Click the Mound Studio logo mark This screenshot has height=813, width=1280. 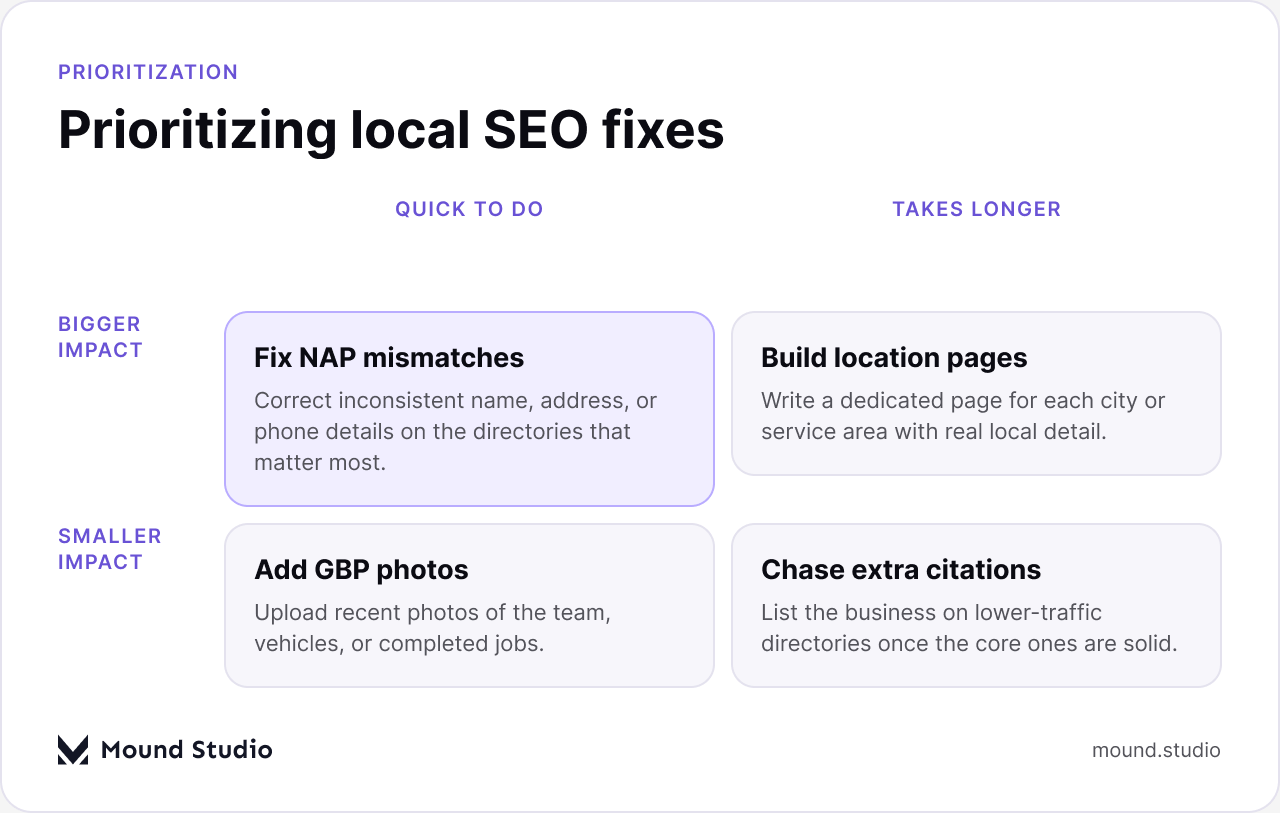(x=73, y=749)
